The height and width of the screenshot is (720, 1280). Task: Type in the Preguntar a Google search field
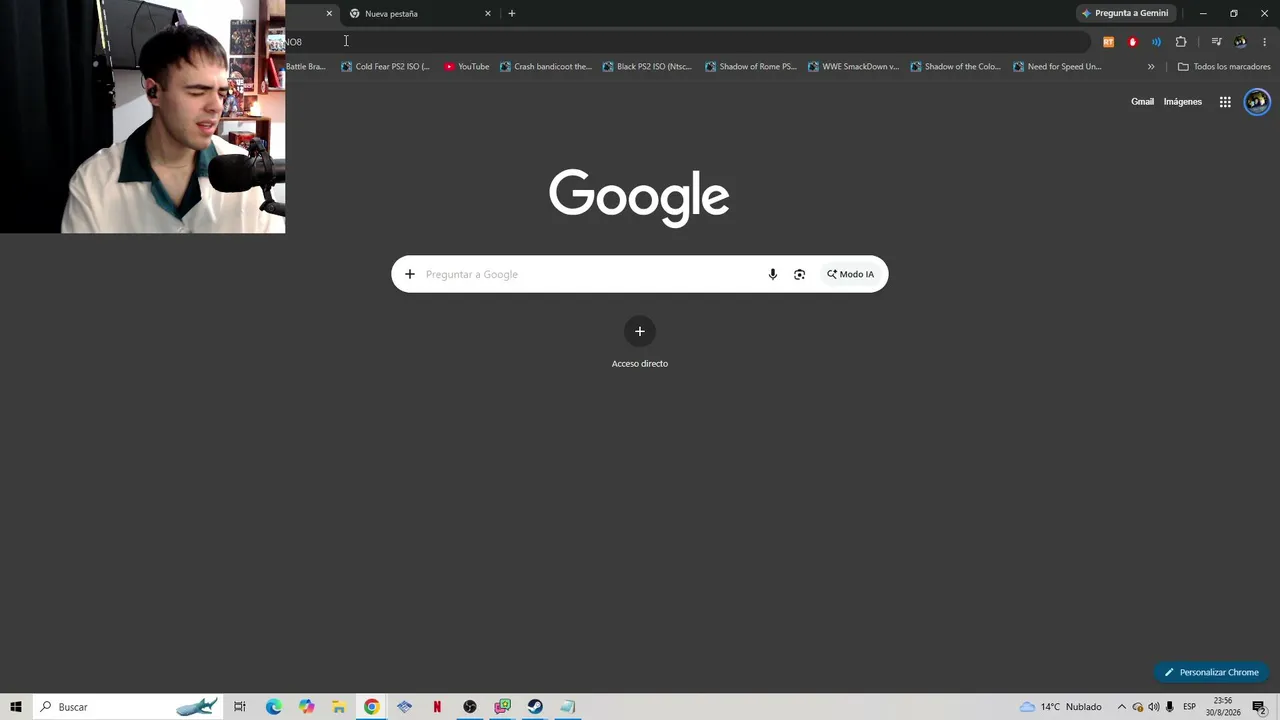coord(590,274)
